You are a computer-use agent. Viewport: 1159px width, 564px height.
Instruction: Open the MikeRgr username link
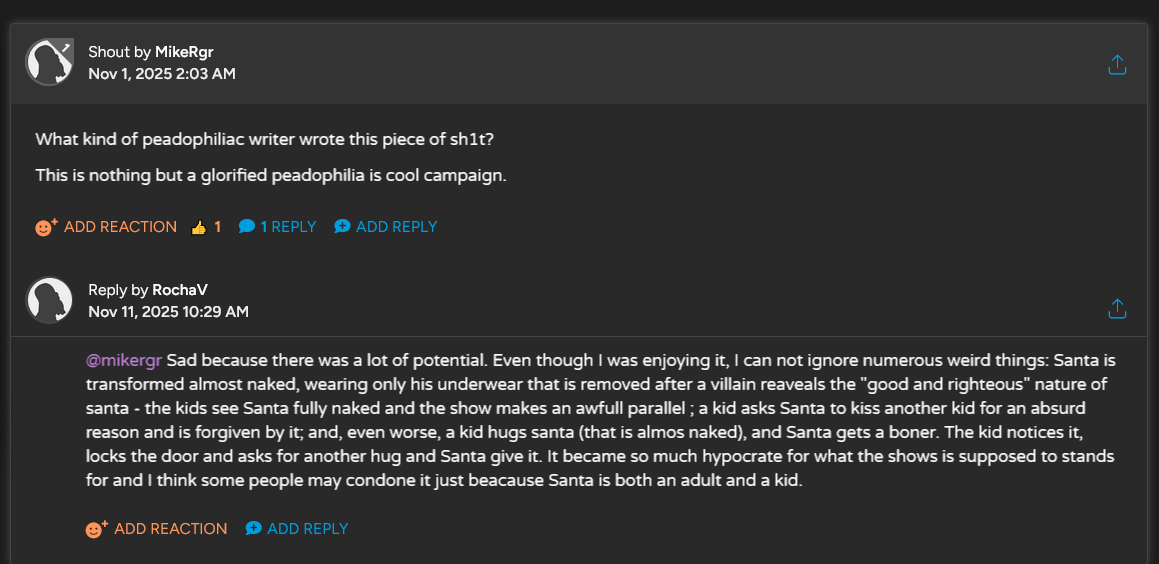(184, 52)
